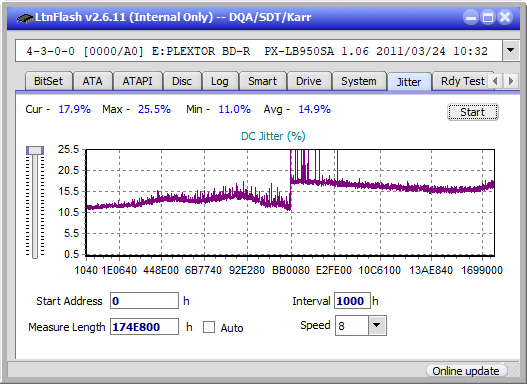Click the Online update button
527x384 pixels.
(x=466, y=371)
